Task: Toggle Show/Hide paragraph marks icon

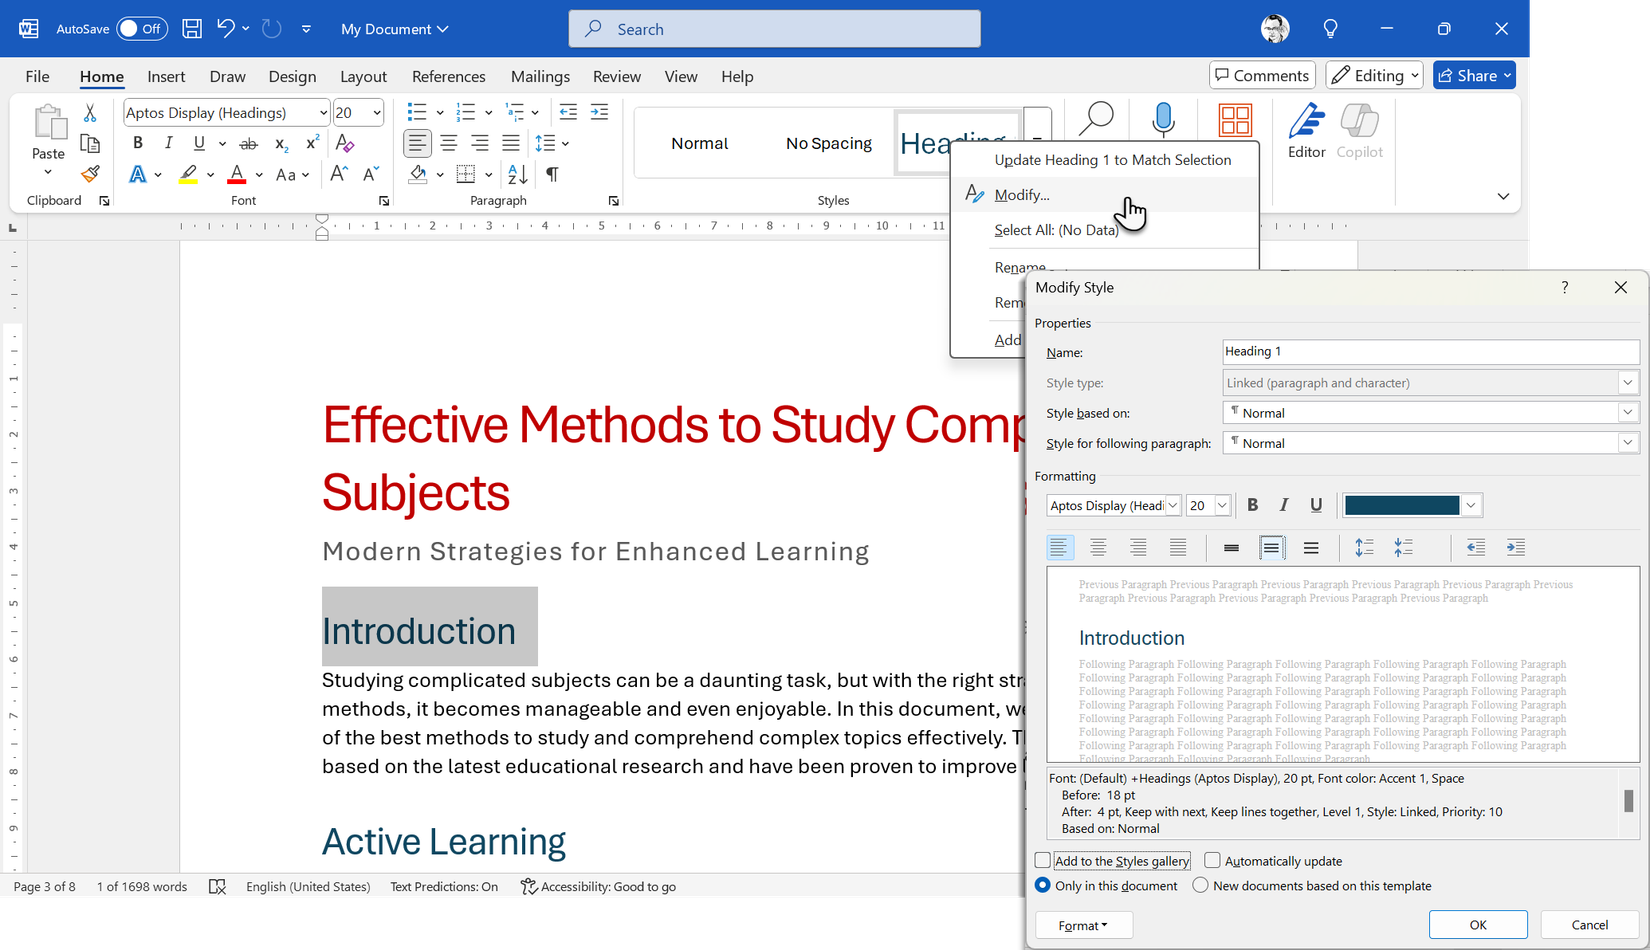Action: [x=552, y=175]
